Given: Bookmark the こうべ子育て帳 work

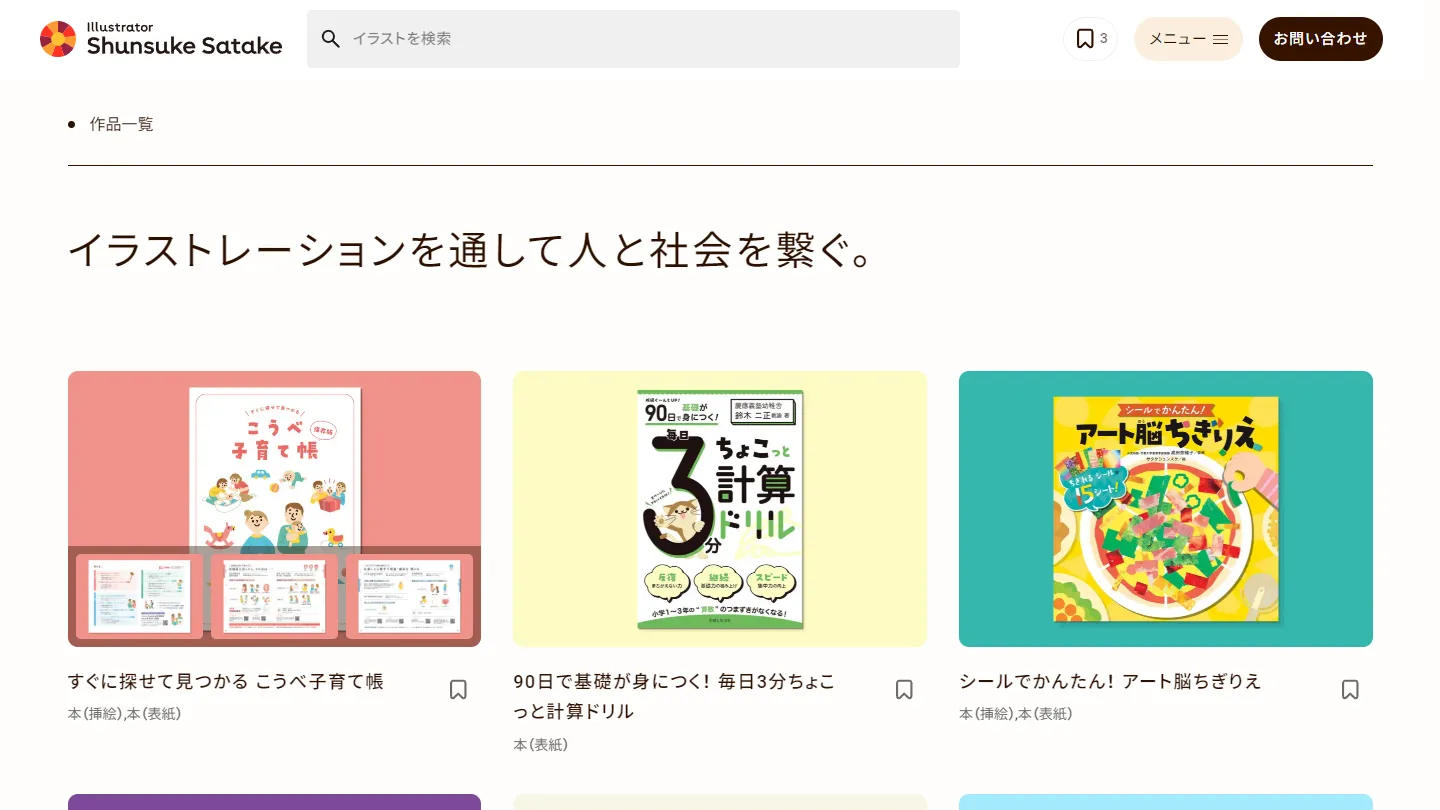Looking at the screenshot, I should (458, 689).
